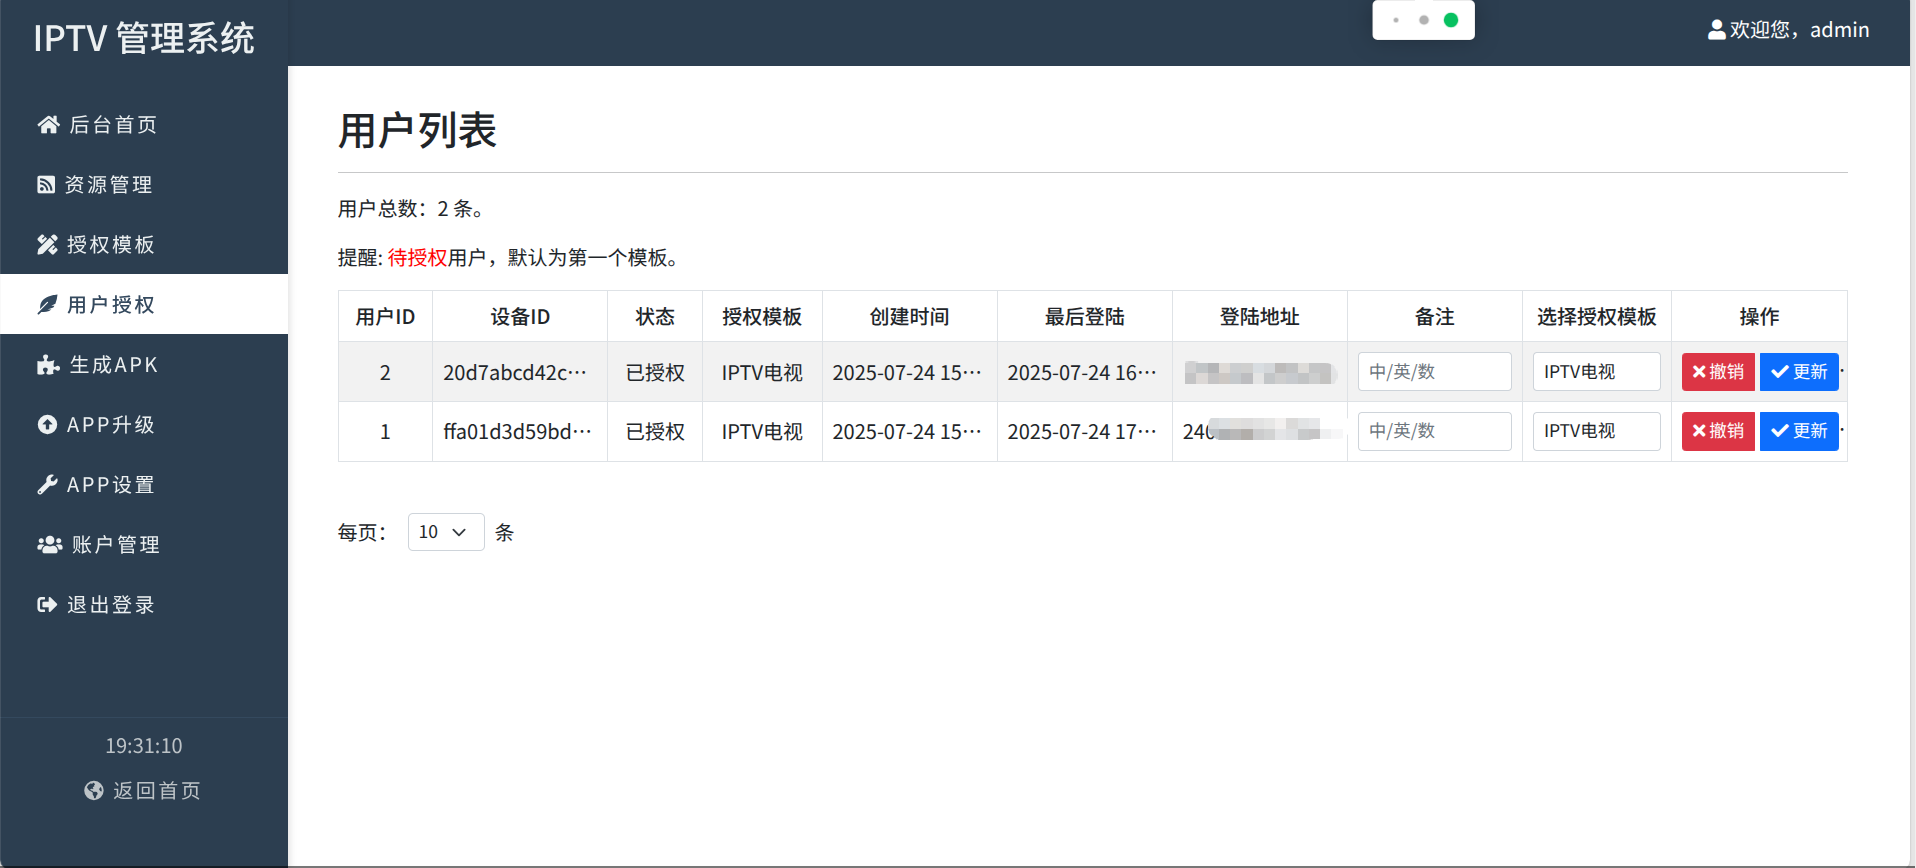Click the 撤销 button for user ID 1
This screenshot has height=868, width=1916.
1718,431
